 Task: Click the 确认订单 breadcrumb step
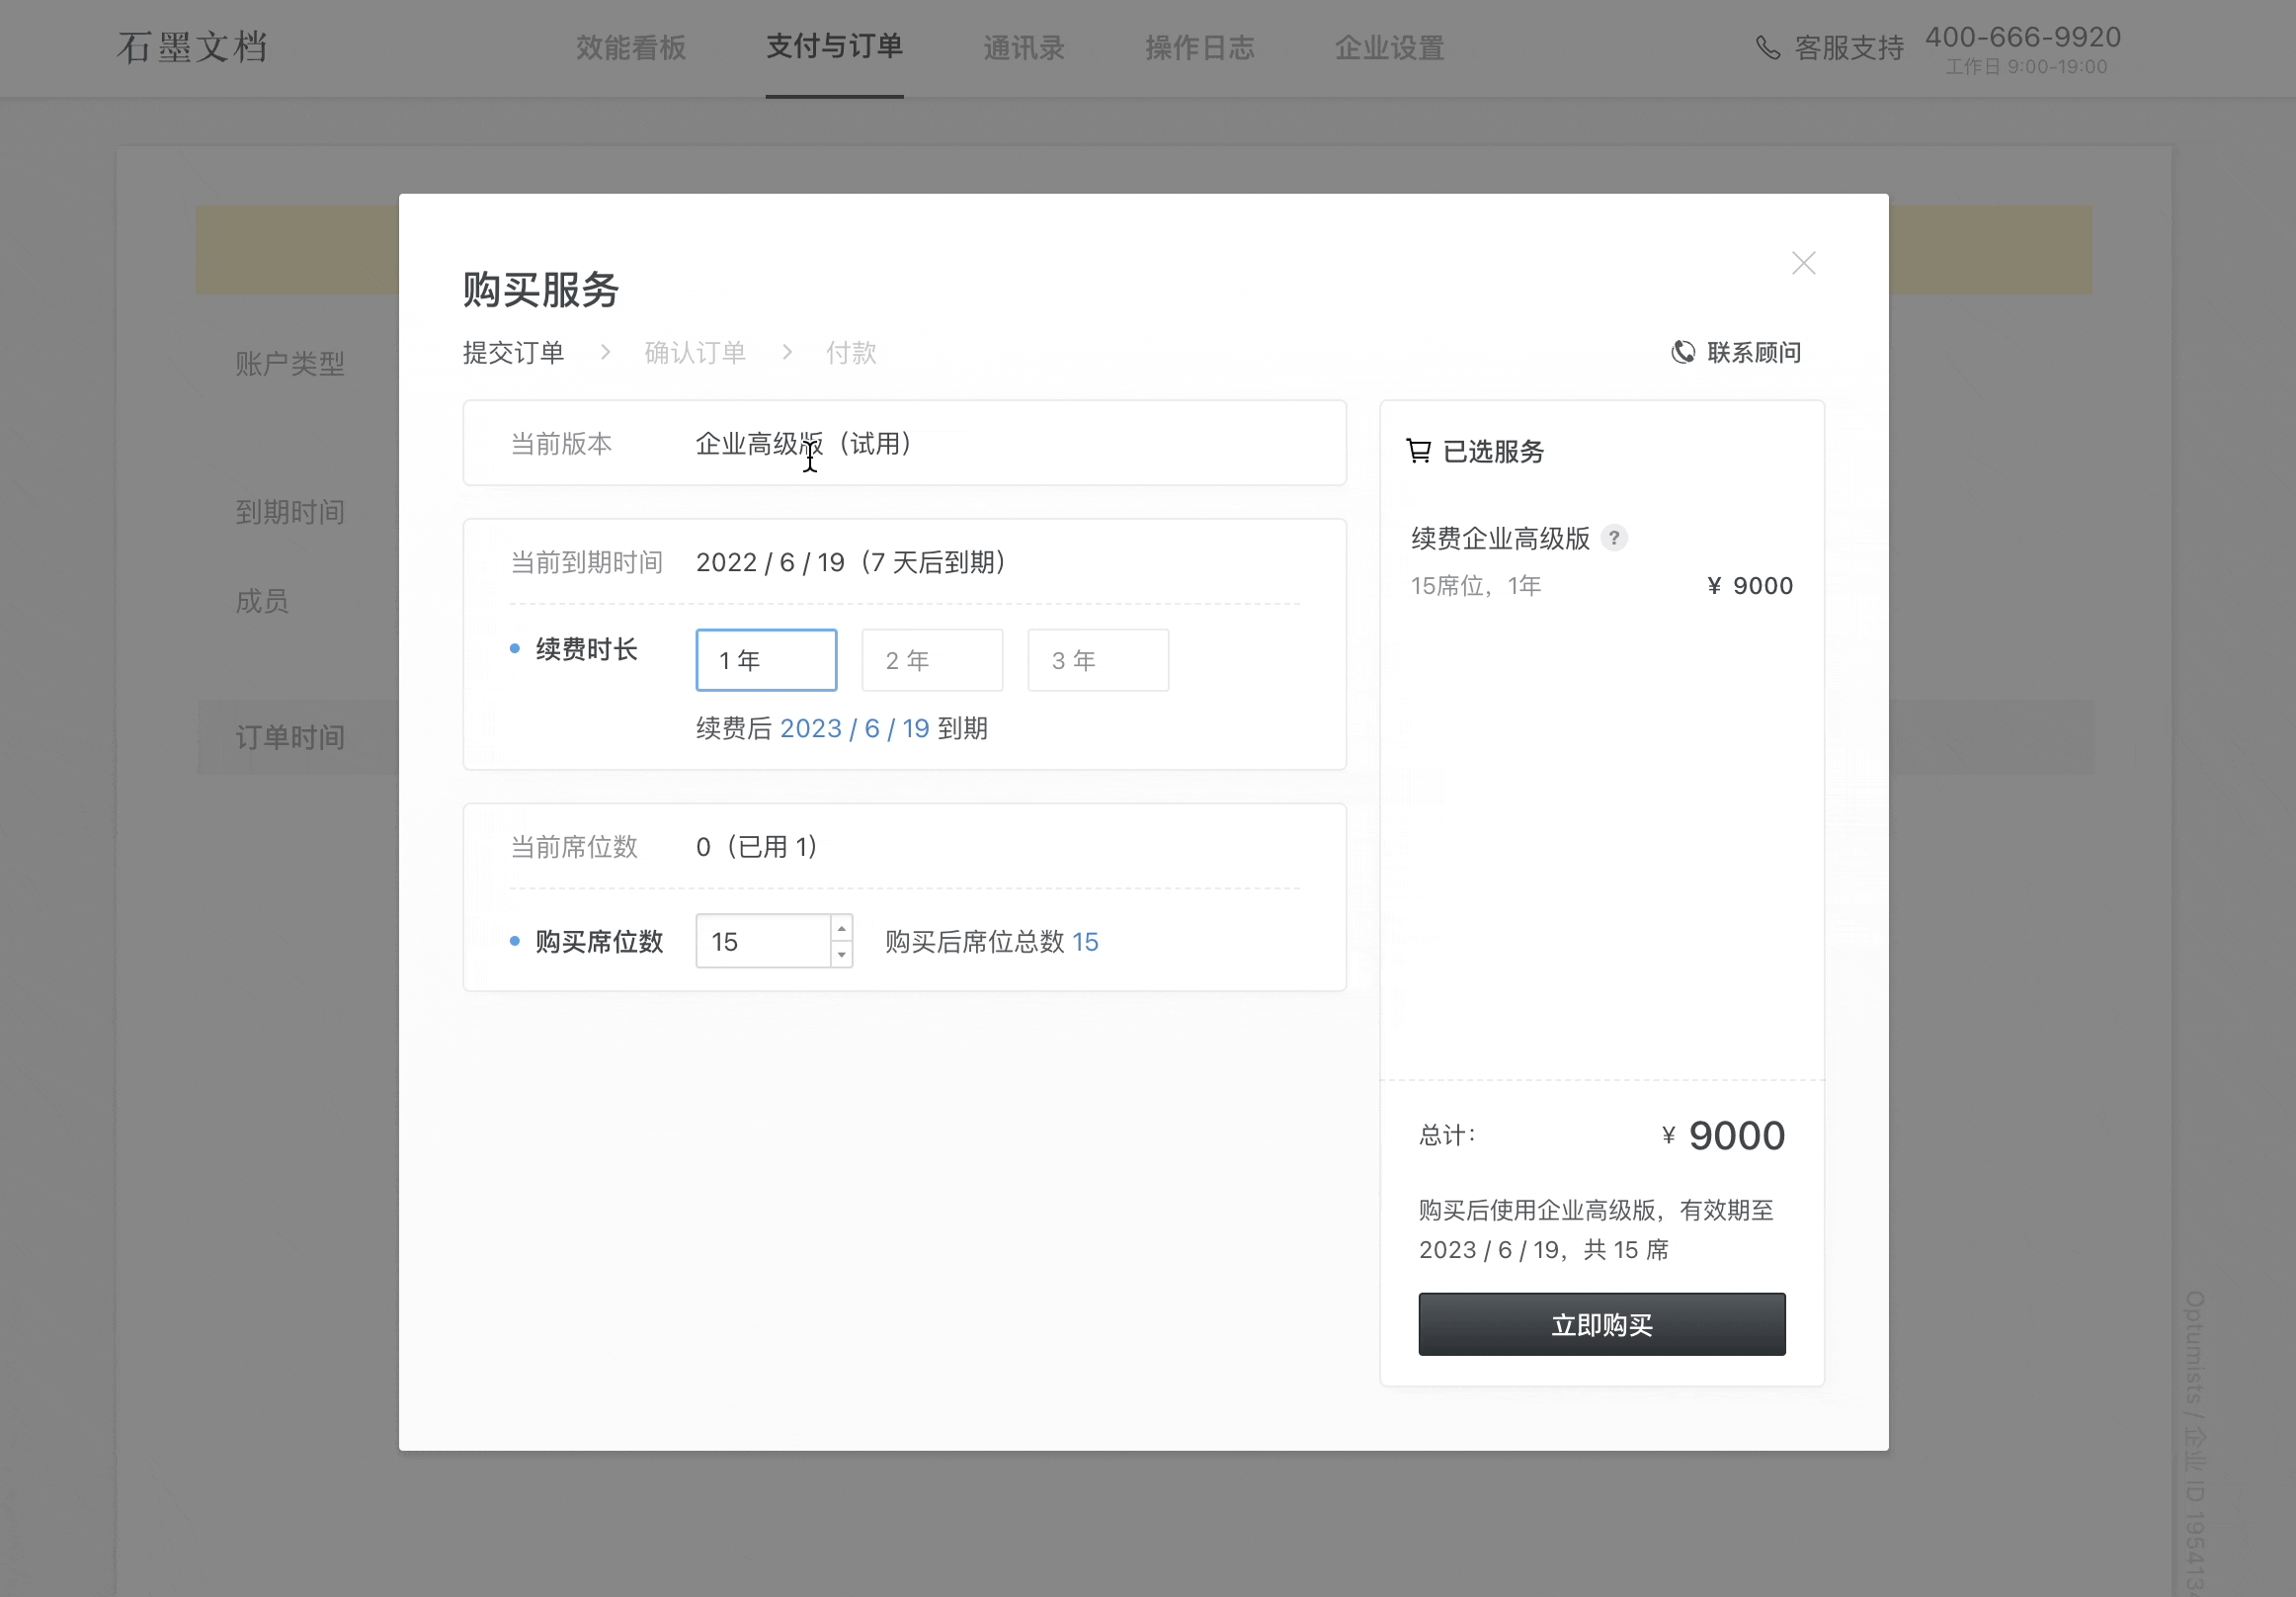point(695,352)
